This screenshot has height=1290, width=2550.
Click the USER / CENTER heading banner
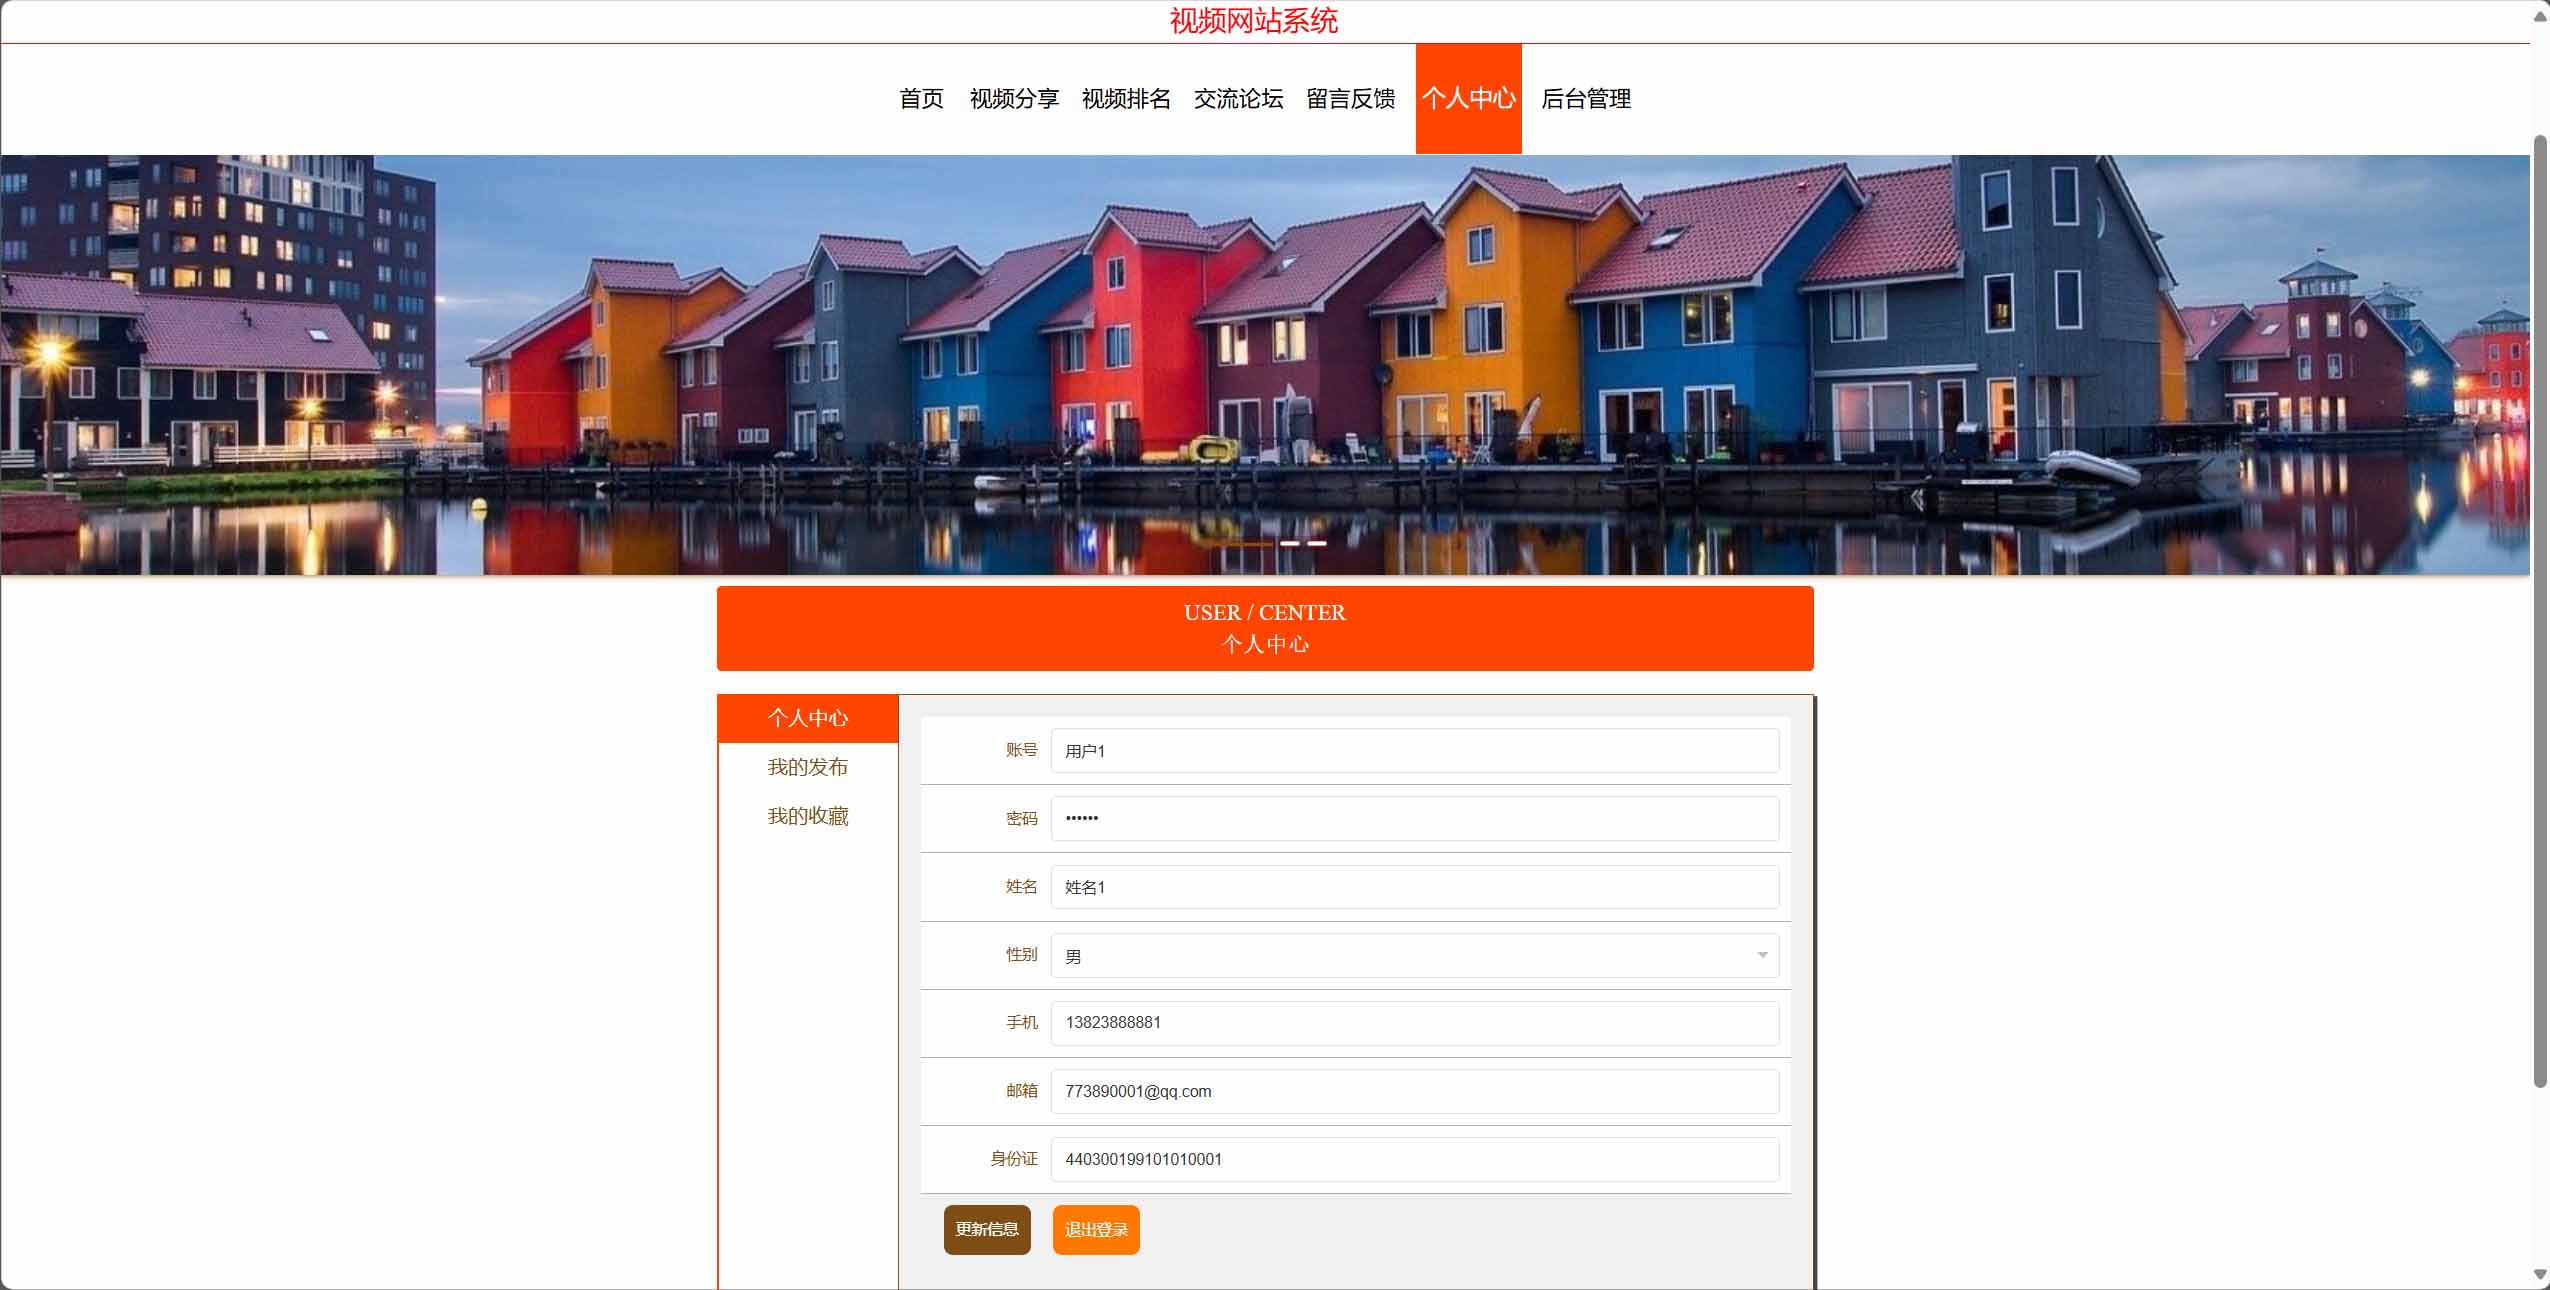click(x=1265, y=628)
